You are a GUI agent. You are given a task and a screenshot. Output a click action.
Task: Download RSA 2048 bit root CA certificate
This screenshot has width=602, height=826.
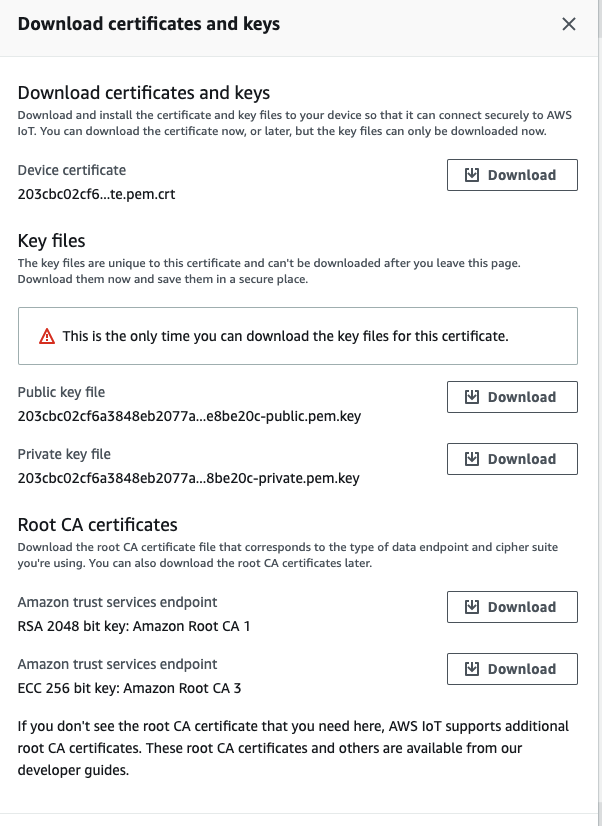pyautogui.click(x=512, y=607)
